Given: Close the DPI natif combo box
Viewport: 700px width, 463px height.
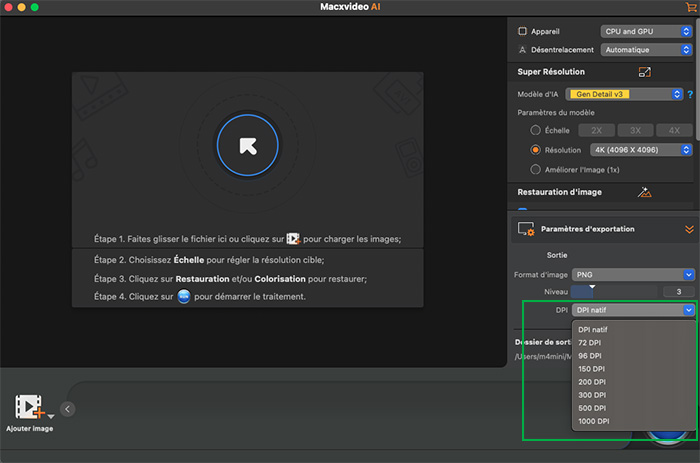Looking at the screenshot, I should tap(633, 310).
